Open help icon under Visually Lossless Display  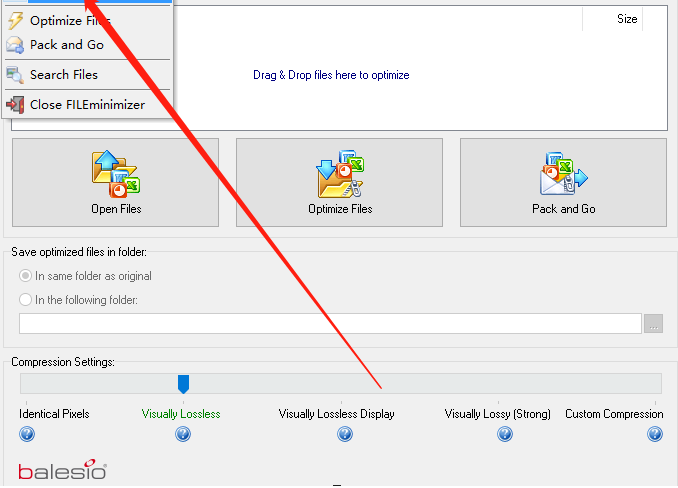345,434
